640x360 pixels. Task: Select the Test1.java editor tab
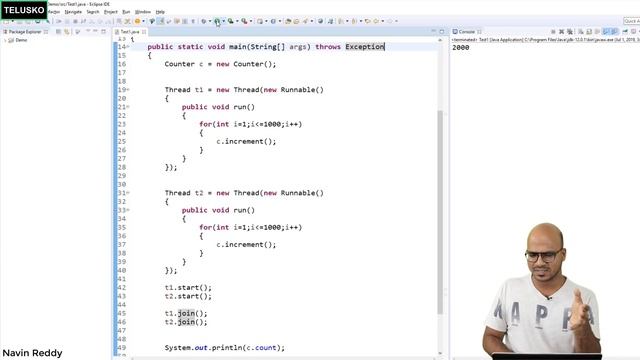[x=129, y=31]
